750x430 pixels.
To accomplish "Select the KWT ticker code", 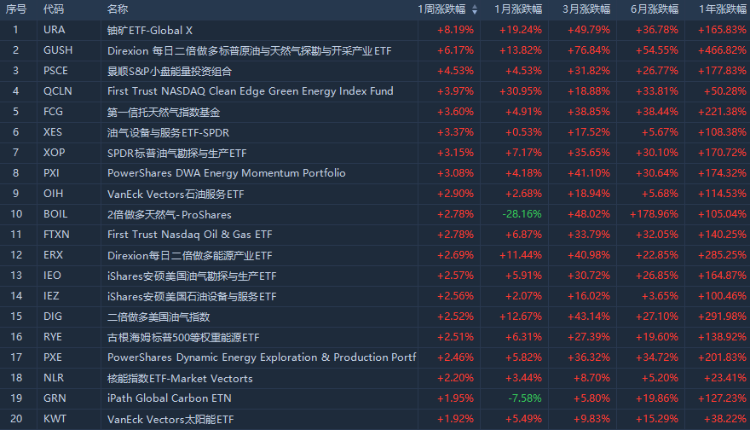I will pos(55,419).
